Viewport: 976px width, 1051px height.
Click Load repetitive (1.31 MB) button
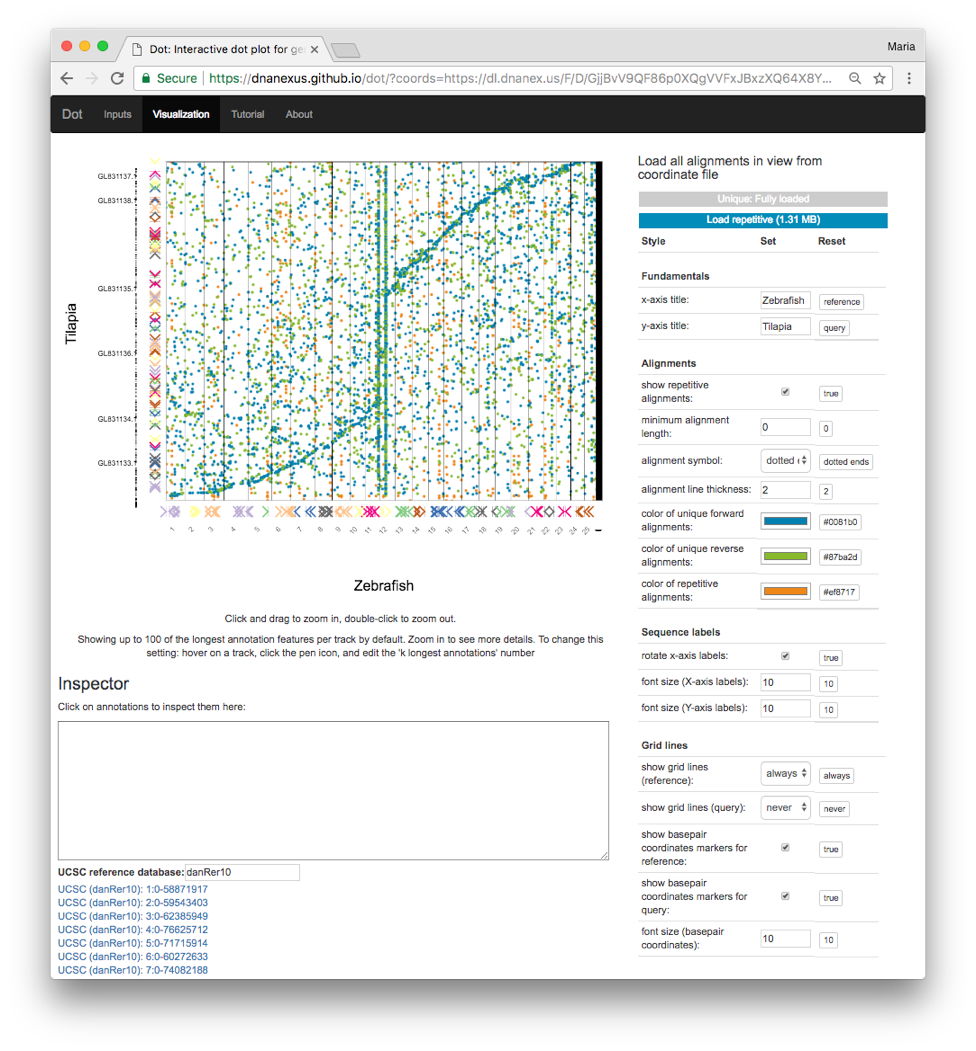pyautogui.click(x=763, y=220)
